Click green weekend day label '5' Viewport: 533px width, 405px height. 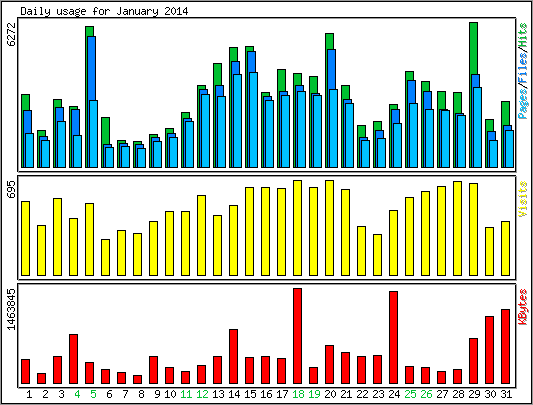point(93,394)
